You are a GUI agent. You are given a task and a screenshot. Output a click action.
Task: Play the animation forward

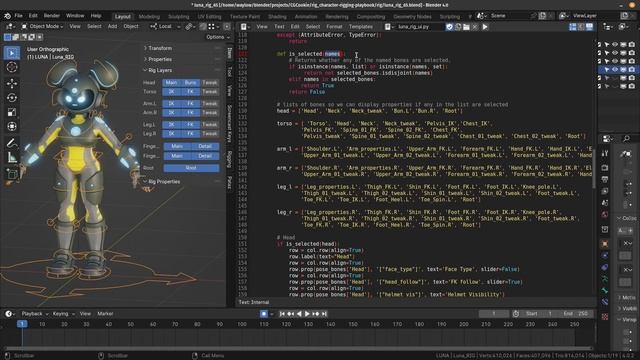(x=307, y=314)
